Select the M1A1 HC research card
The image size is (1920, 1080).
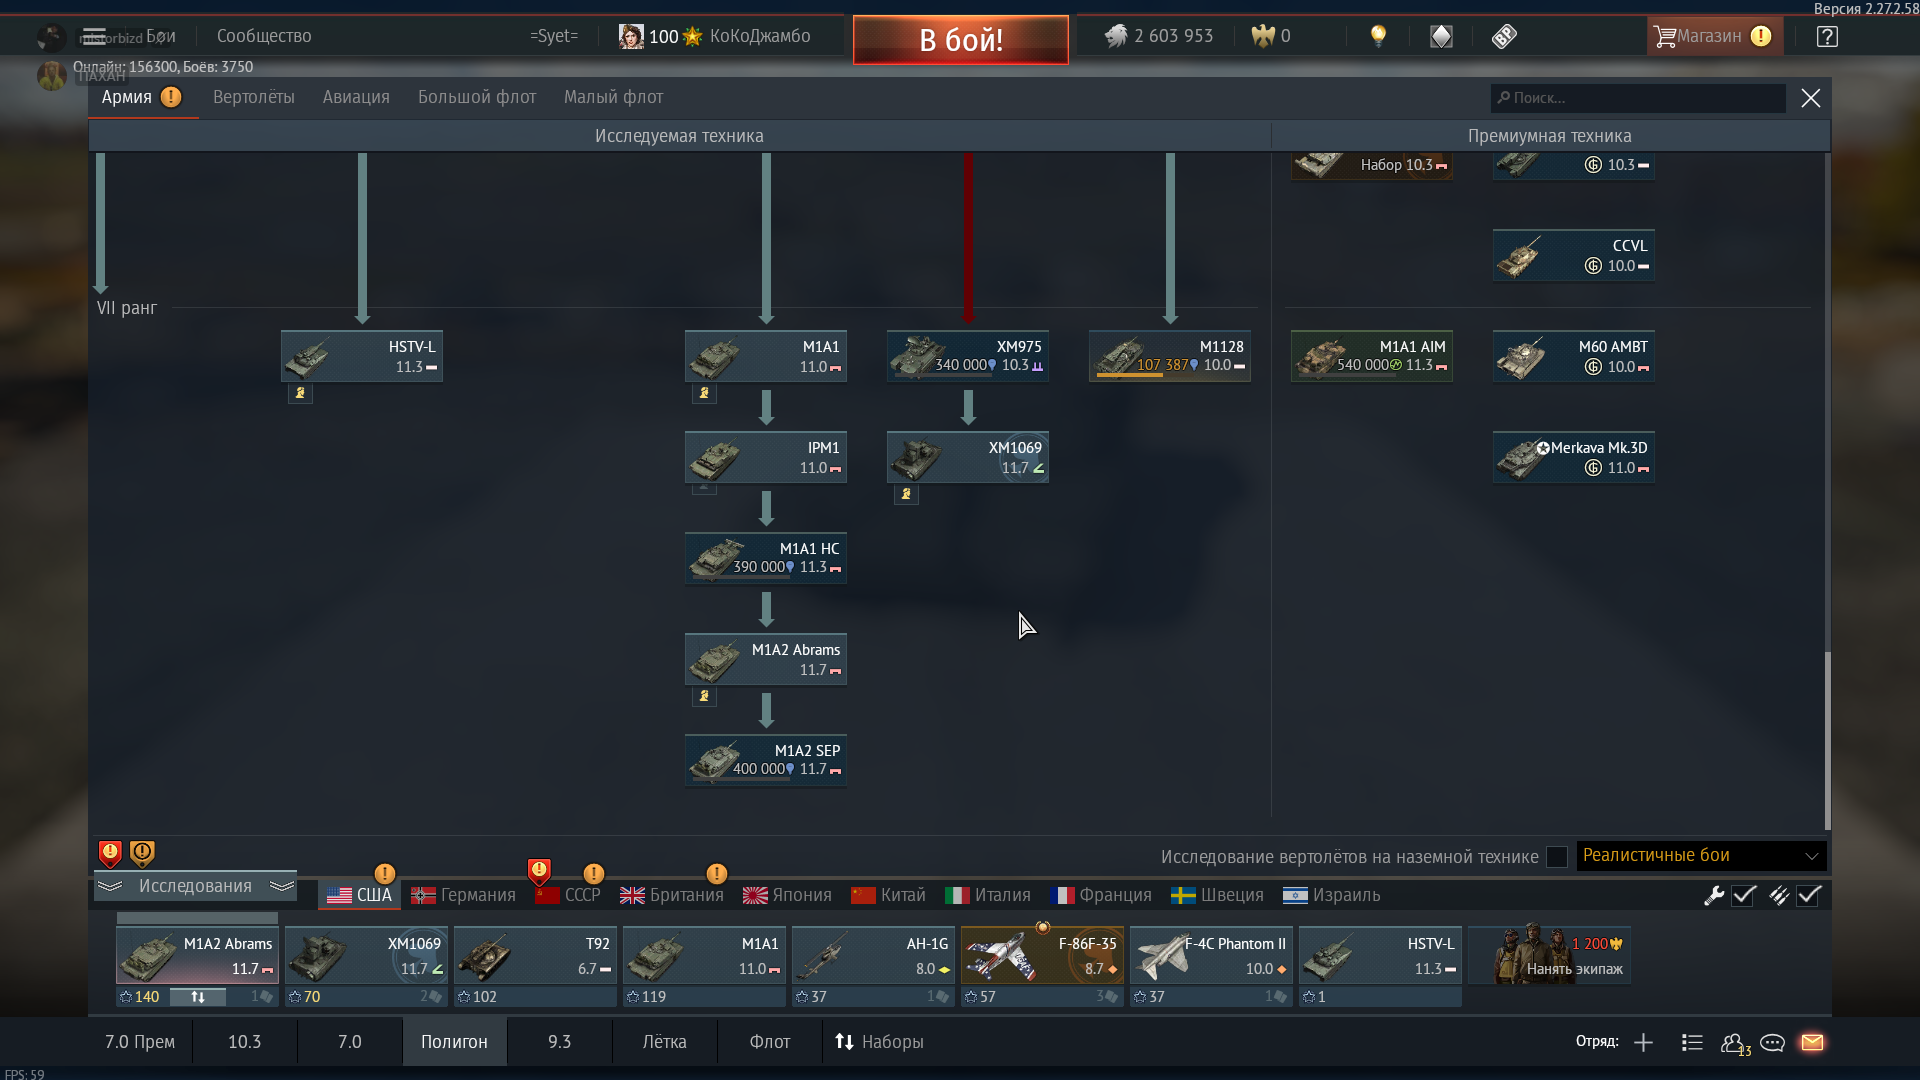766,558
